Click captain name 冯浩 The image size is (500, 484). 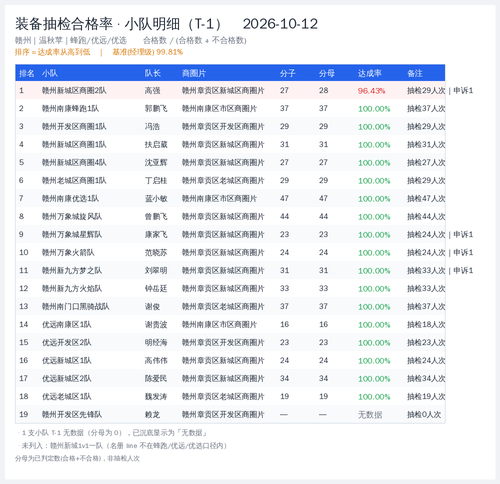coord(152,127)
